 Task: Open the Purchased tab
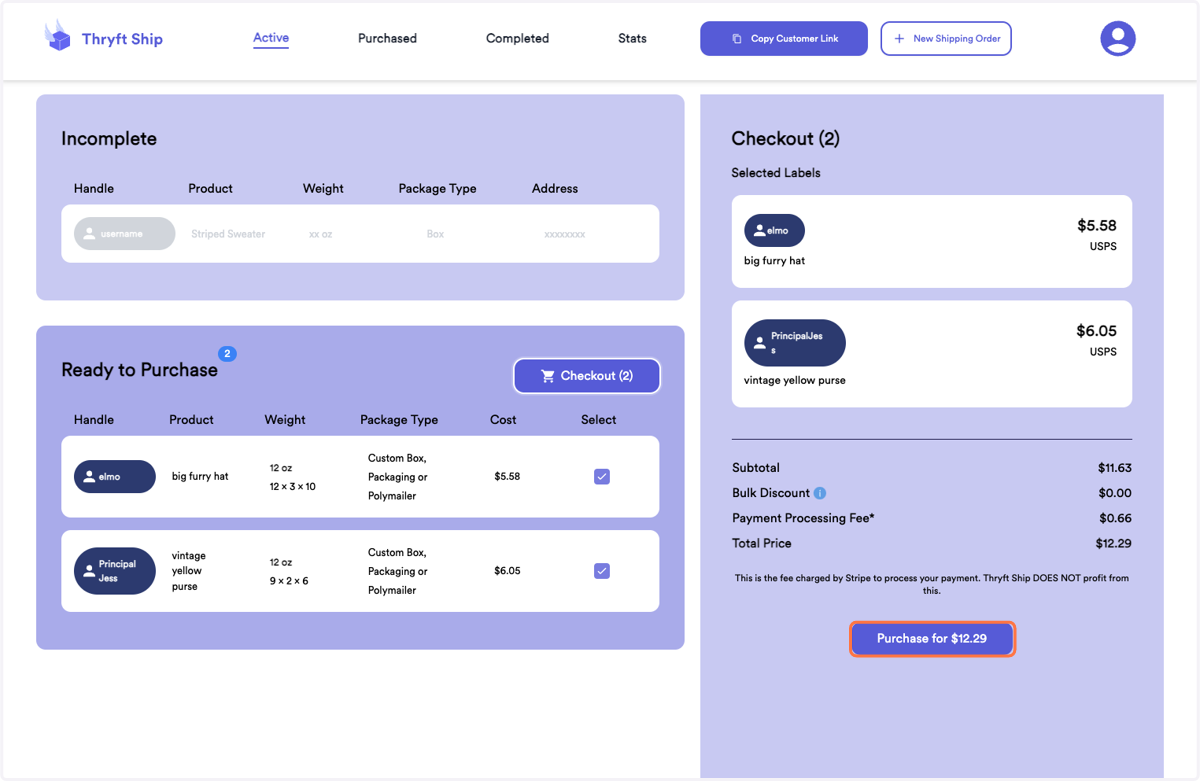[x=387, y=39]
